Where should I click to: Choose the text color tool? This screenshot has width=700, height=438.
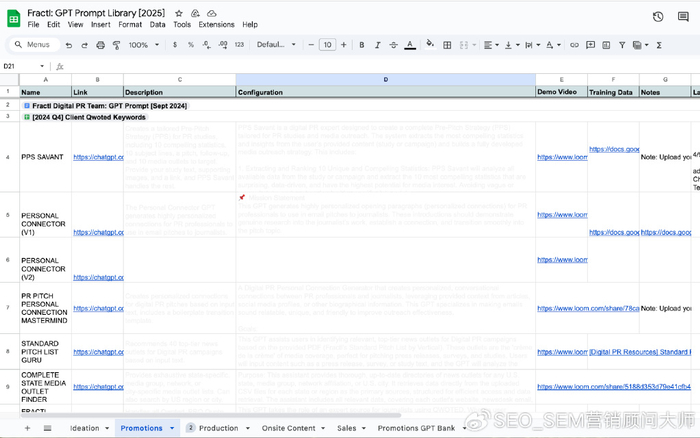pyautogui.click(x=410, y=45)
